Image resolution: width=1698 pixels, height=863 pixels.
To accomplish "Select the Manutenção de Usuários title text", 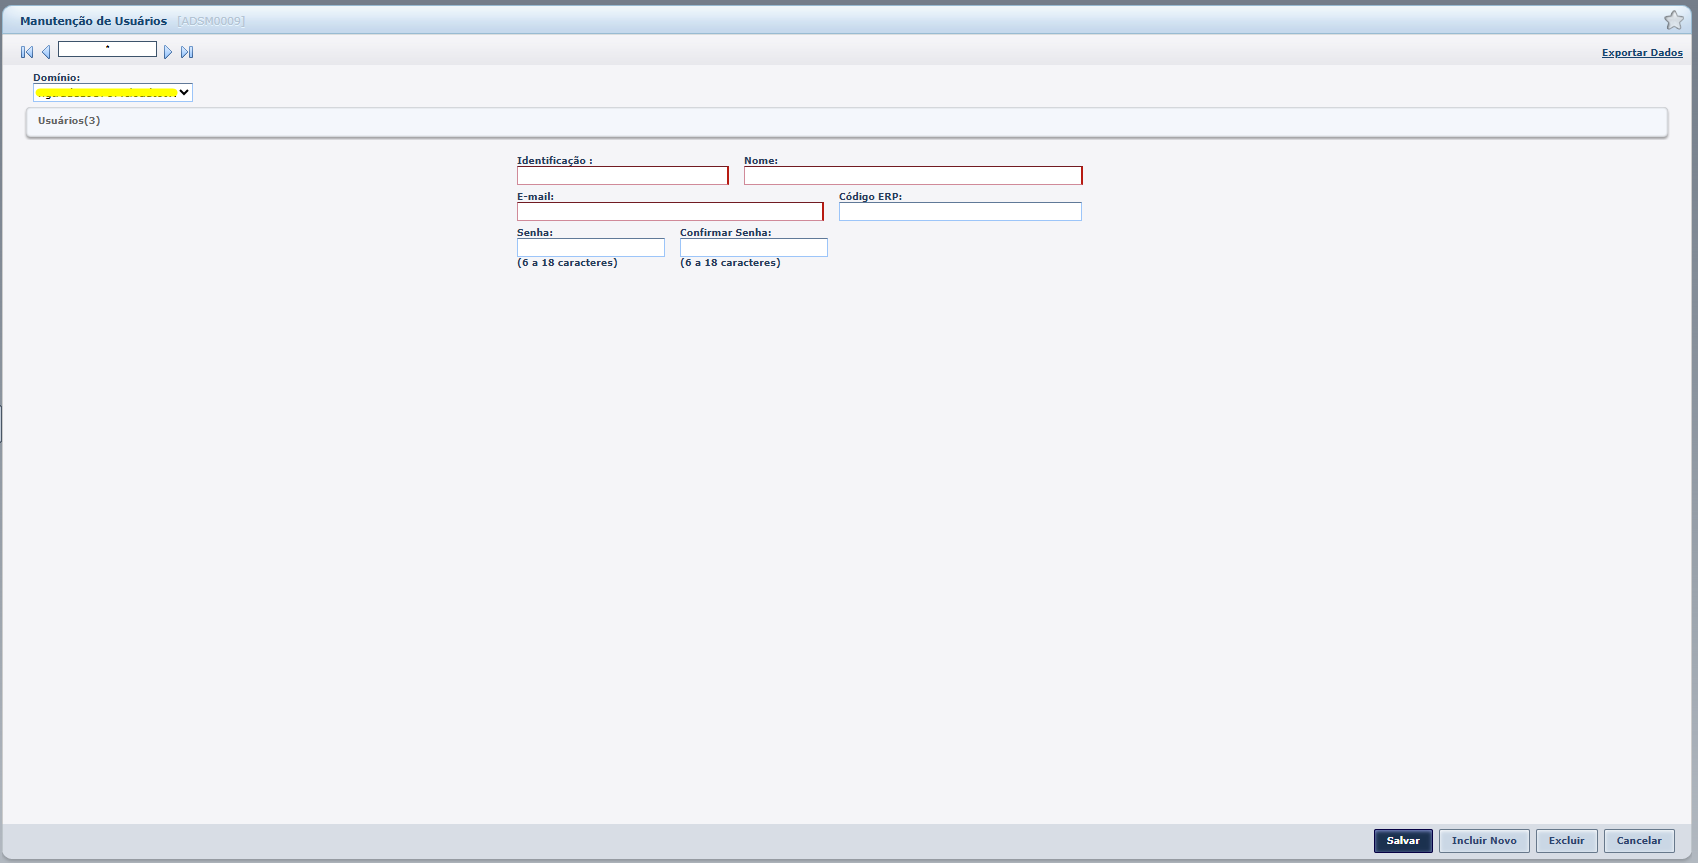I will pyautogui.click(x=93, y=21).
